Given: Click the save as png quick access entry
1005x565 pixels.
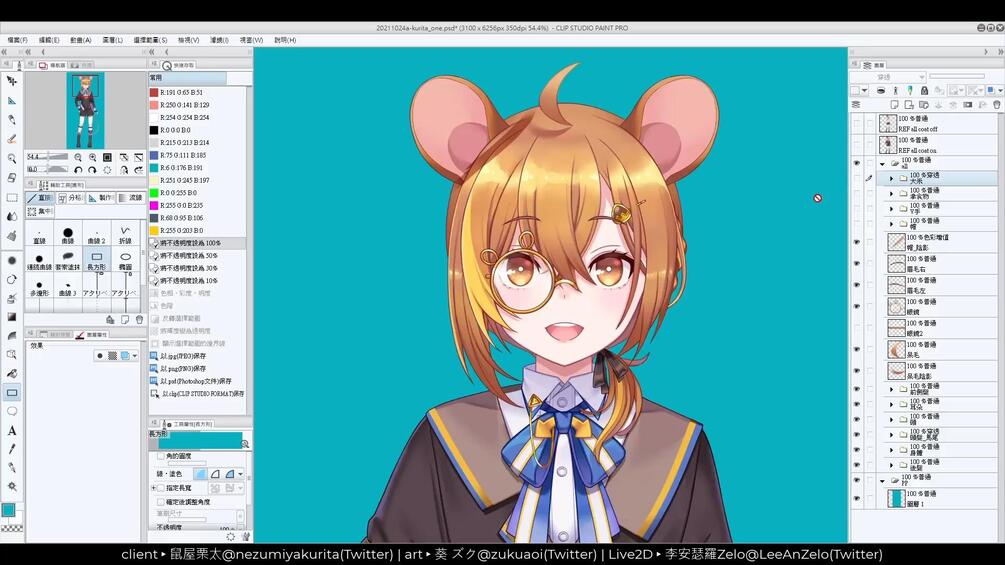Looking at the screenshot, I should (197, 368).
